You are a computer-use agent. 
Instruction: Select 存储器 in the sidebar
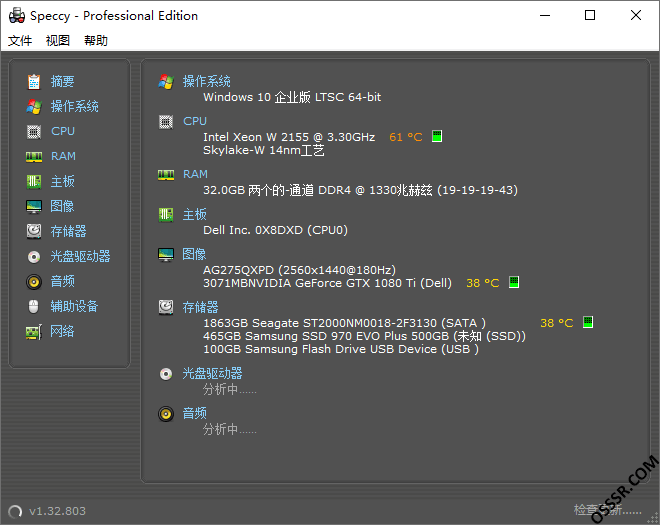tap(68, 231)
